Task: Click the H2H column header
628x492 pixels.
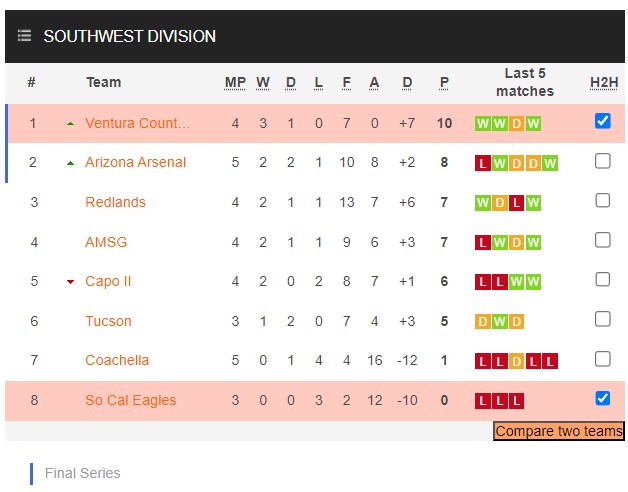Action: 604,82
